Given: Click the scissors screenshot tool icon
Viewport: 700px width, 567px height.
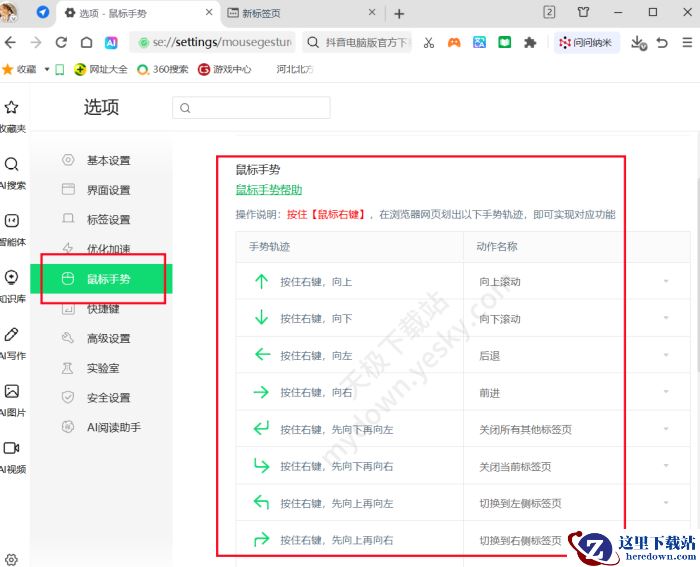Looking at the screenshot, I should coord(429,42).
